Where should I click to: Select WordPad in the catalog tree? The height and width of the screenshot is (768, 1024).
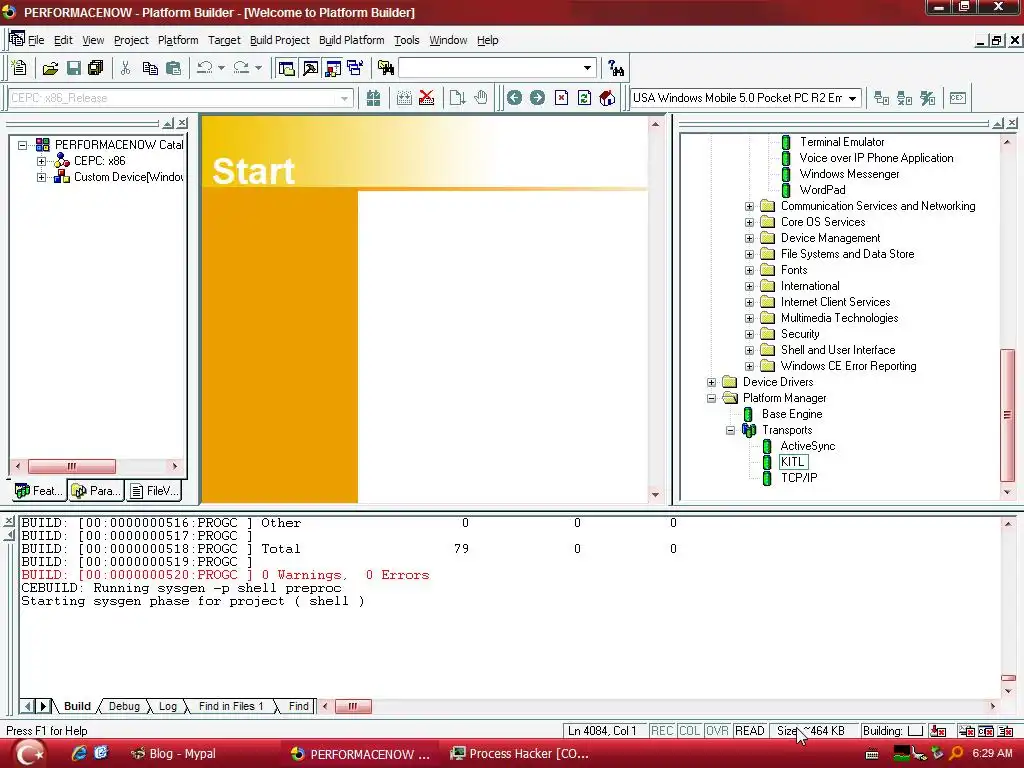coord(822,190)
